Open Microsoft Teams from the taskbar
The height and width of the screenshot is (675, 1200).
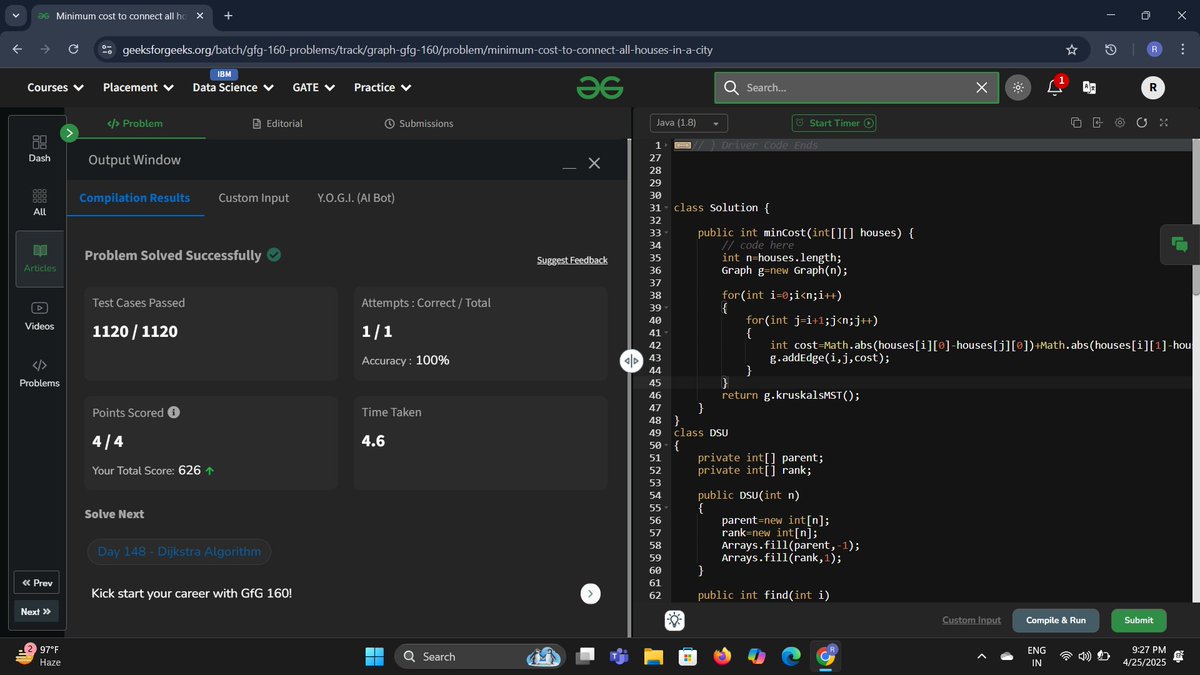click(618, 656)
